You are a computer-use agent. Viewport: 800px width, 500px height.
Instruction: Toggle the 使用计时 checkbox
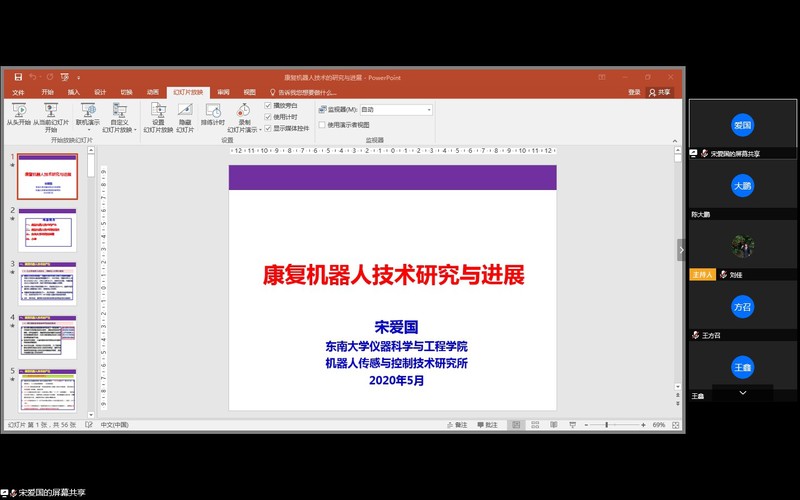(x=268, y=117)
